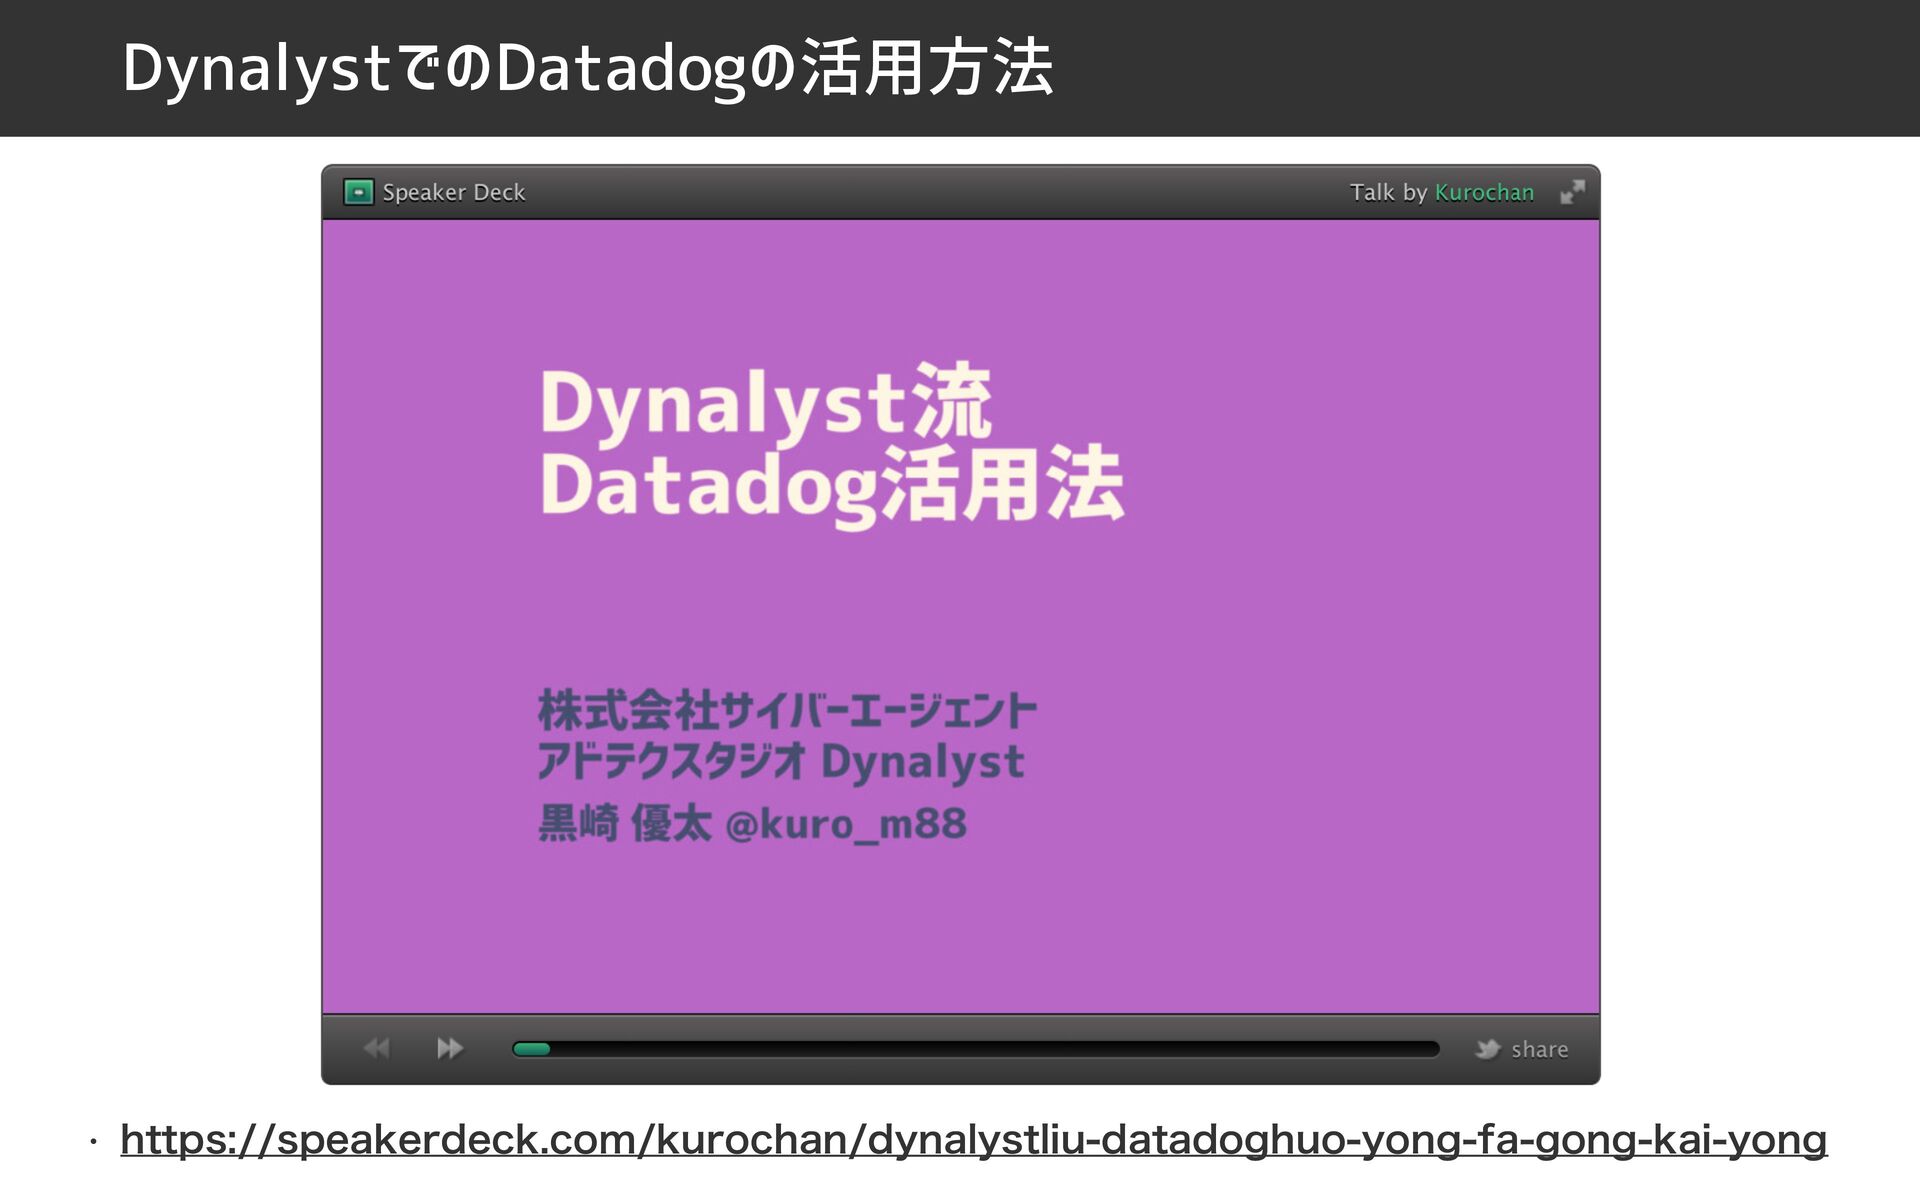
Task: Click the share text label
Action: pos(1539,1049)
